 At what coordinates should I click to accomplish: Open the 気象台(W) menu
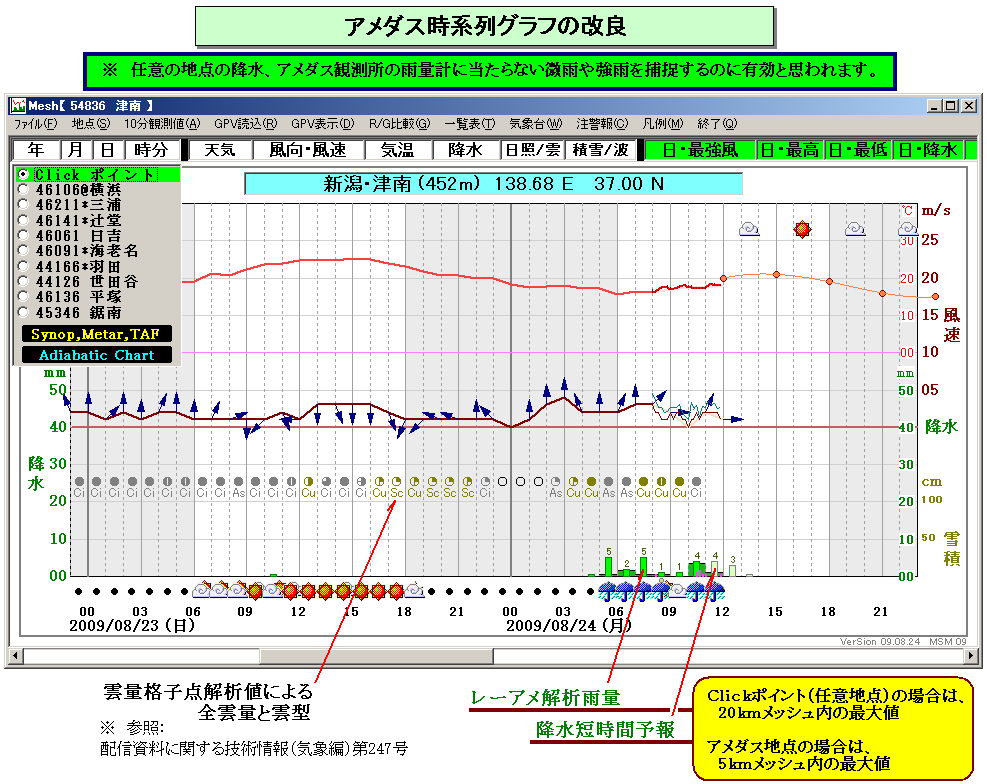tap(536, 124)
